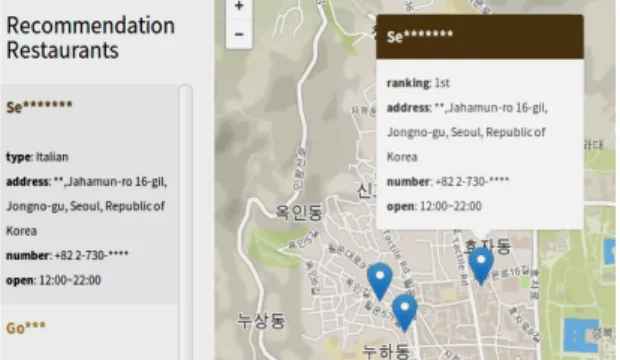Image resolution: width=620 pixels, height=360 pixels.
Task: Select the map pin near 옥인길
Action: (x=380, y=281)
